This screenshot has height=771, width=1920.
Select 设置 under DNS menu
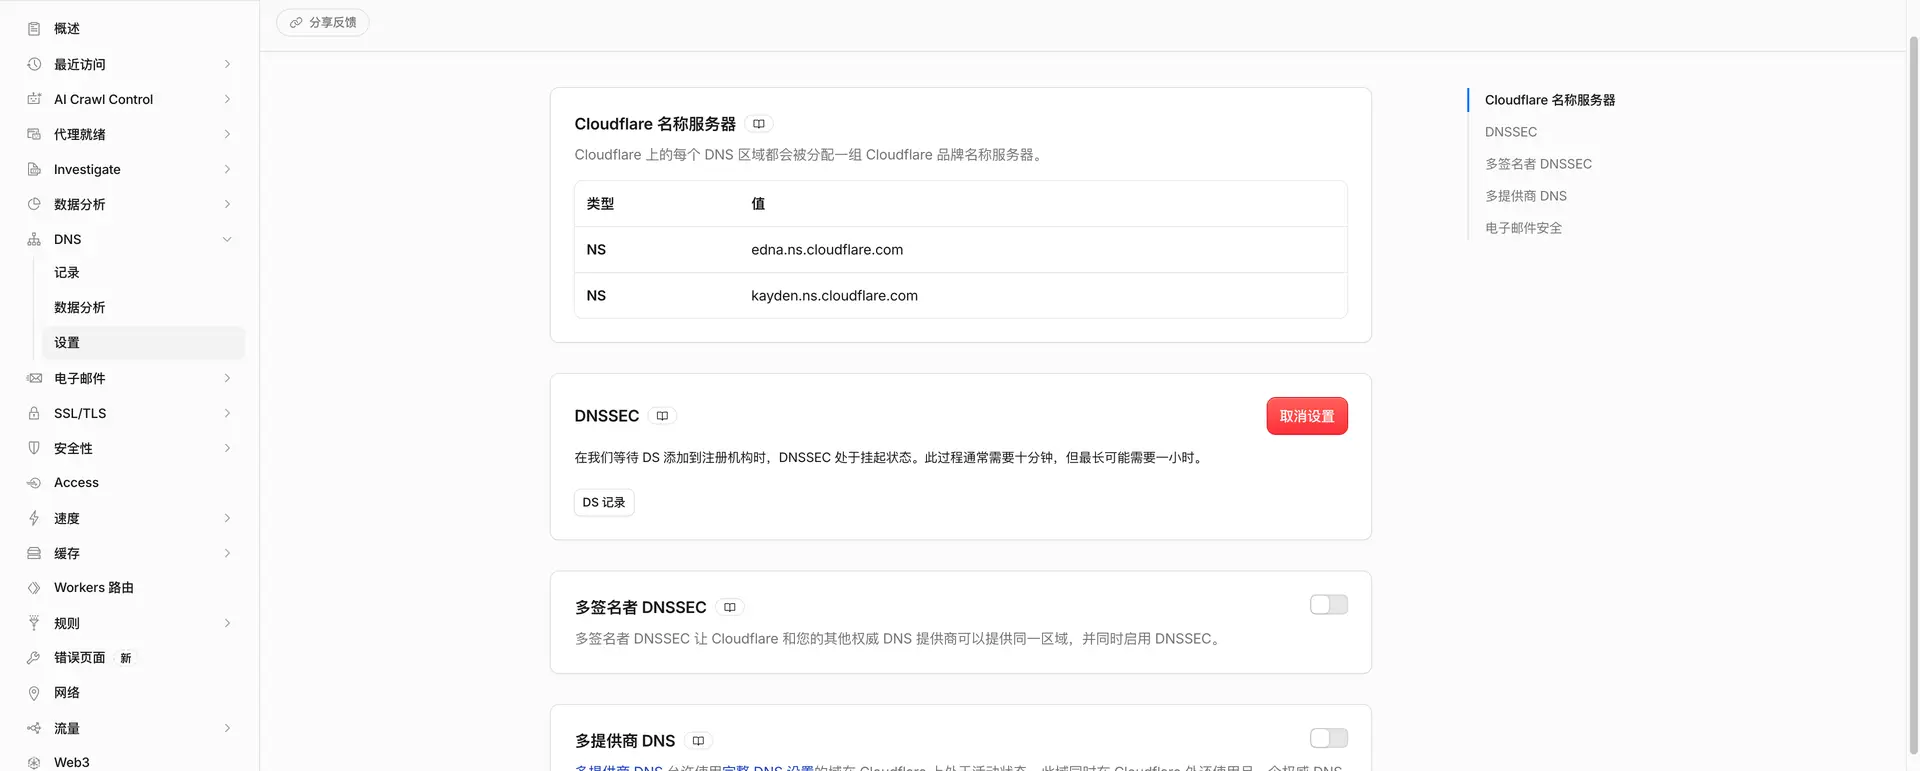[144, 343]
